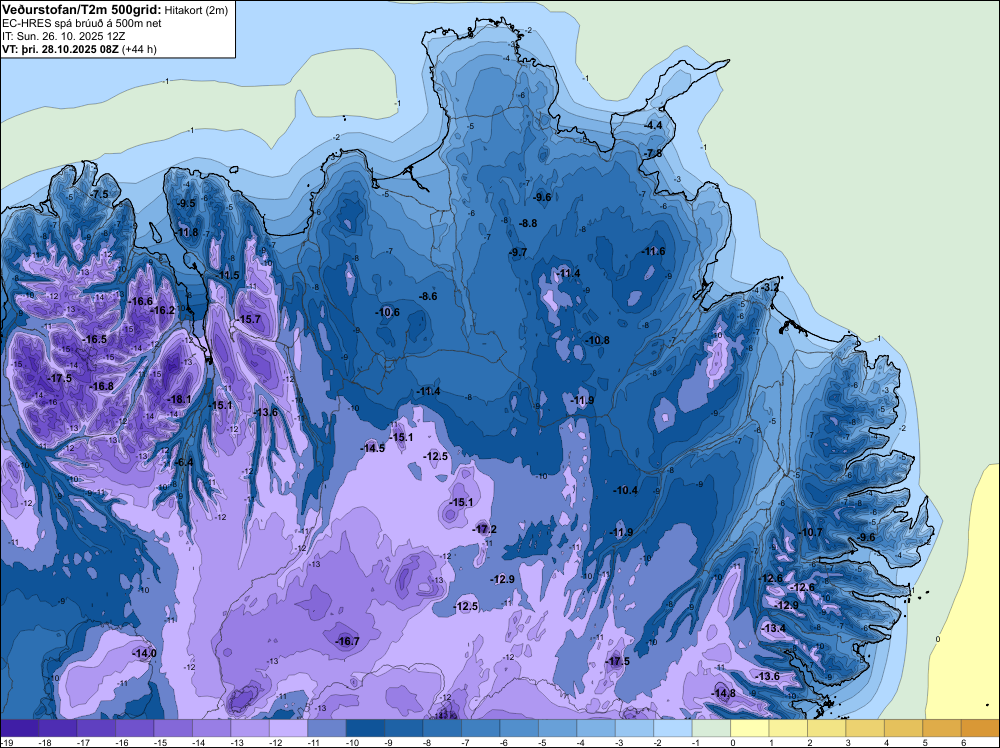Click the -6.4 temperature label
Viewport: 1000px width, 748px height.
click(184, 462)
